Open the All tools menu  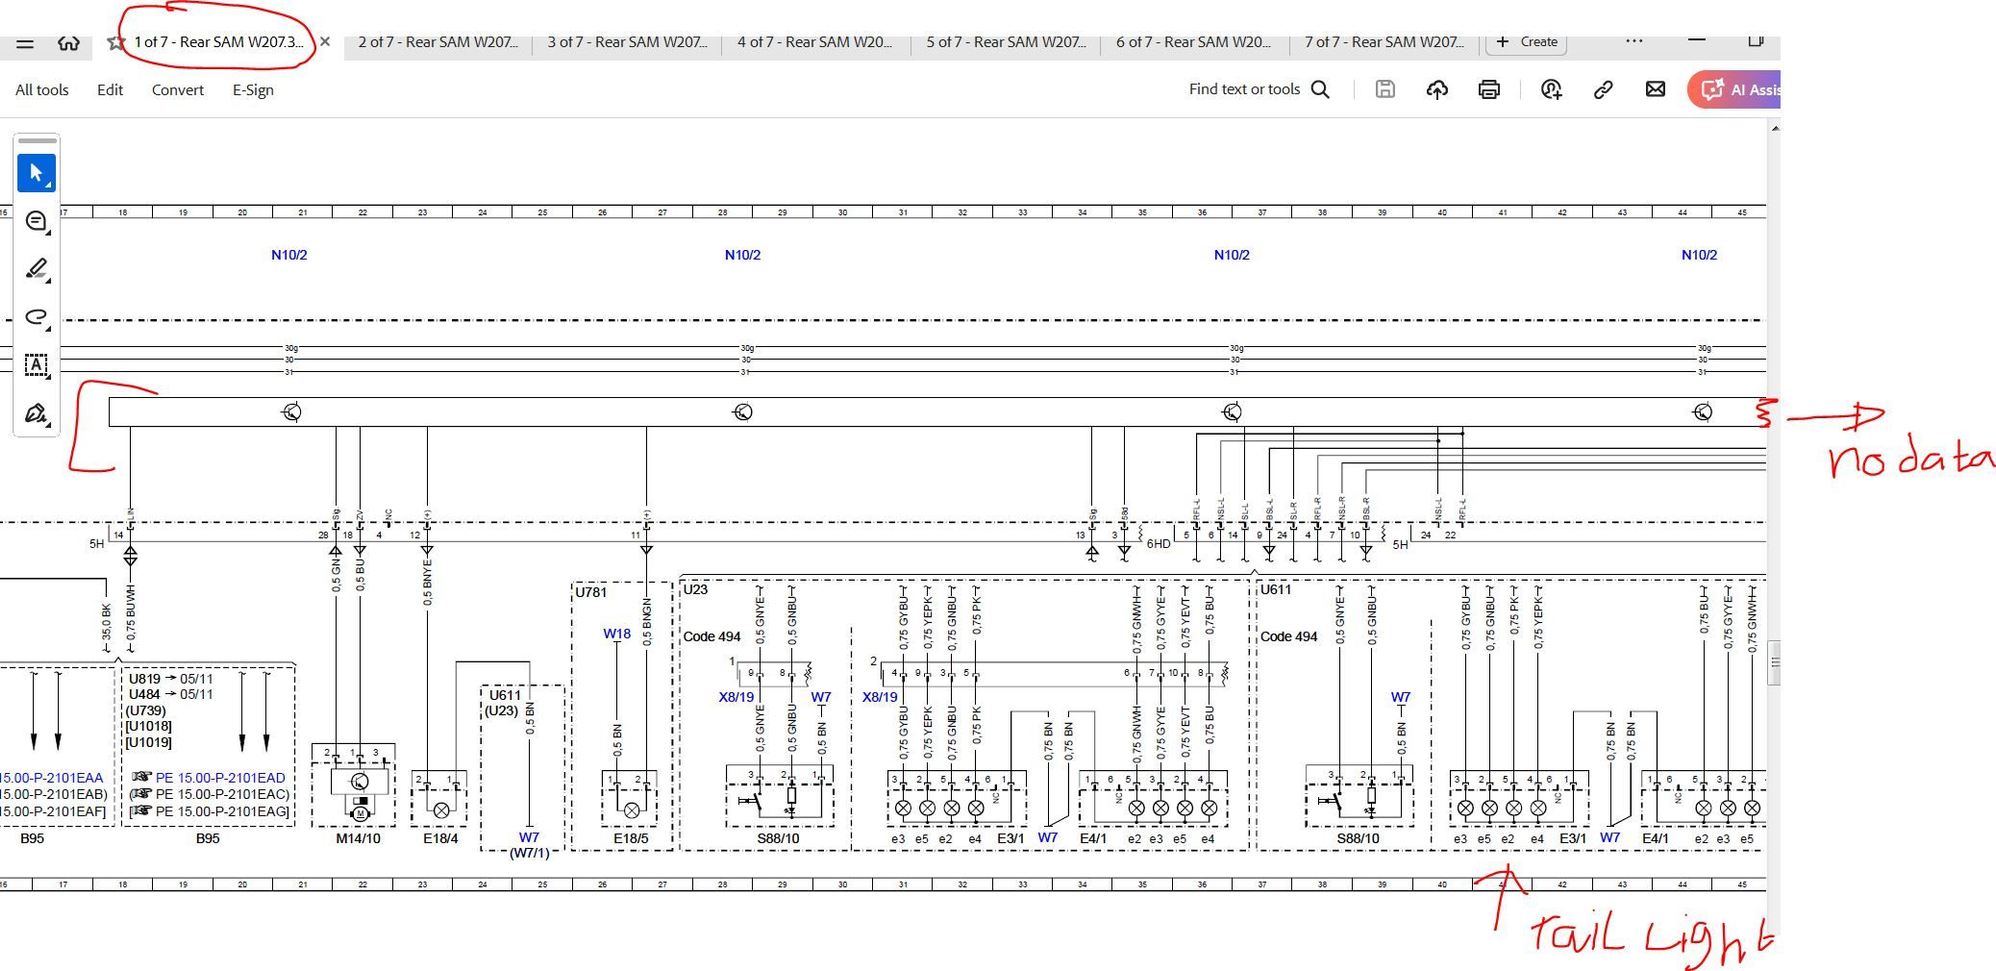(x=42, y=90)
